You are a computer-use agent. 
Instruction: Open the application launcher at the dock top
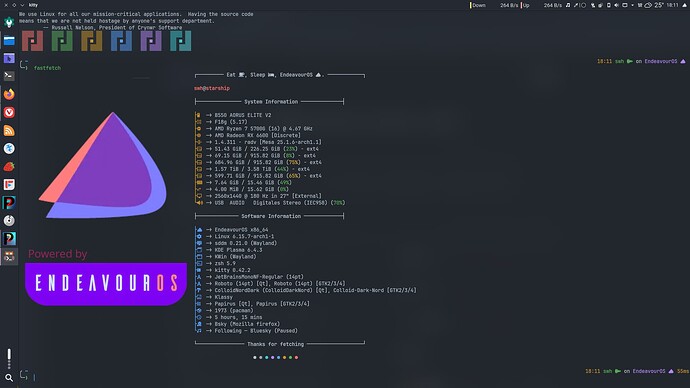click(x=9, y=22)
